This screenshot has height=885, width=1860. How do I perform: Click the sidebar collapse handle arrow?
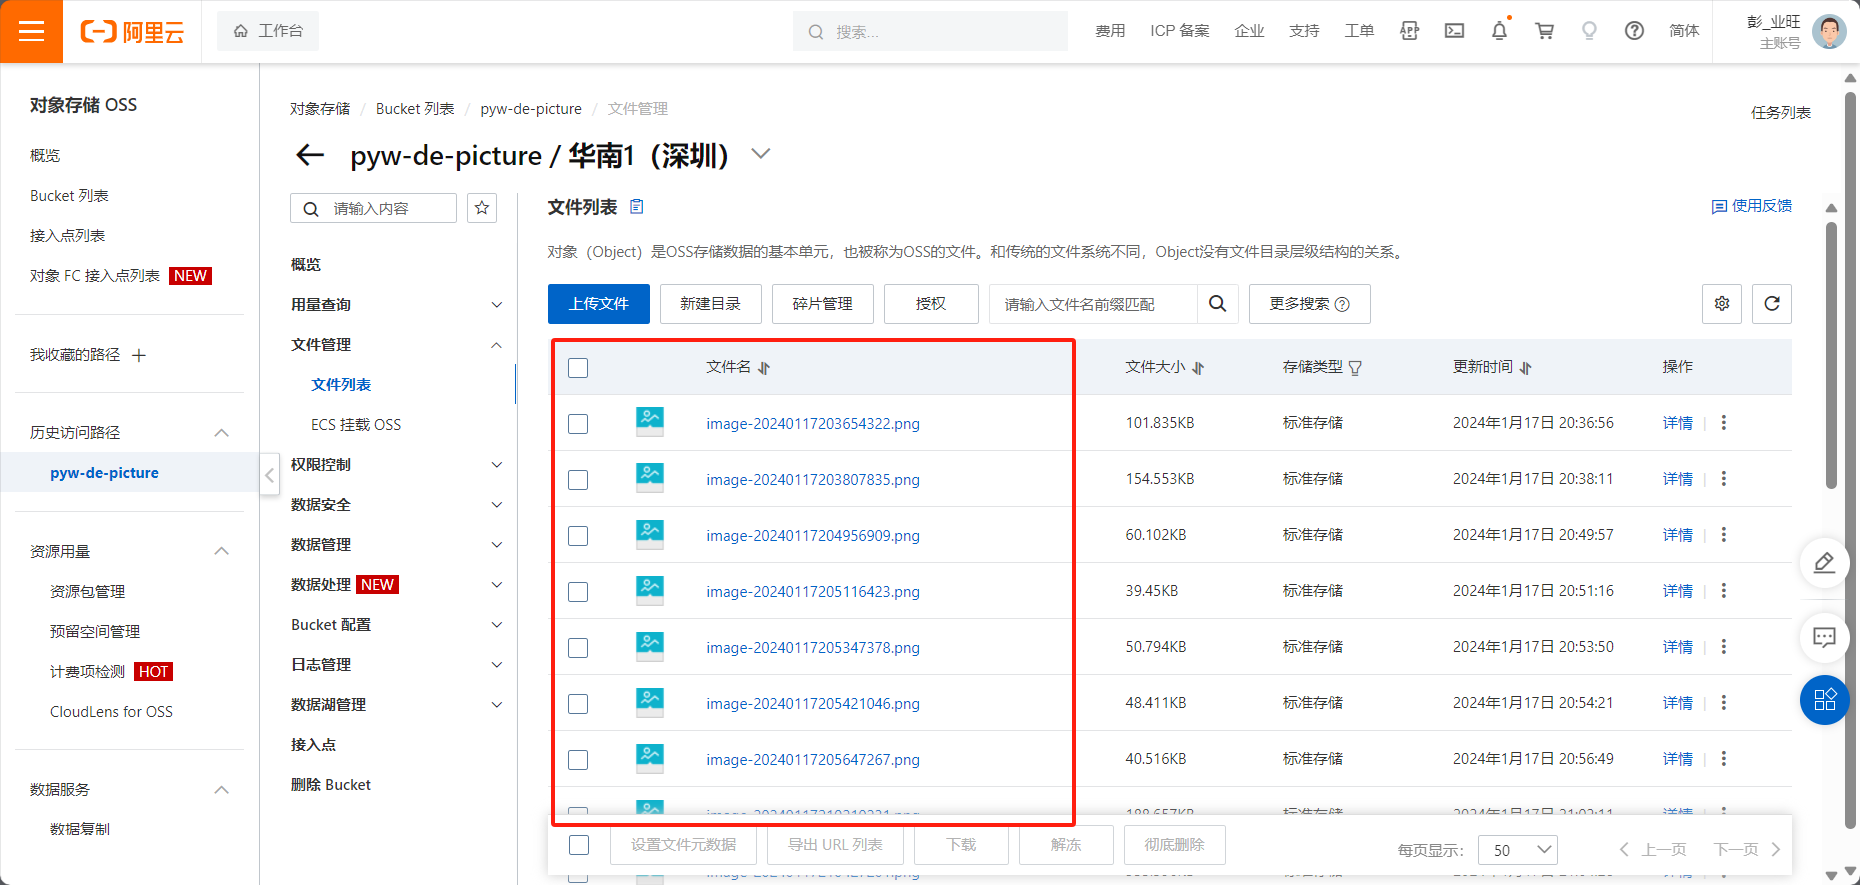(269, 475)
